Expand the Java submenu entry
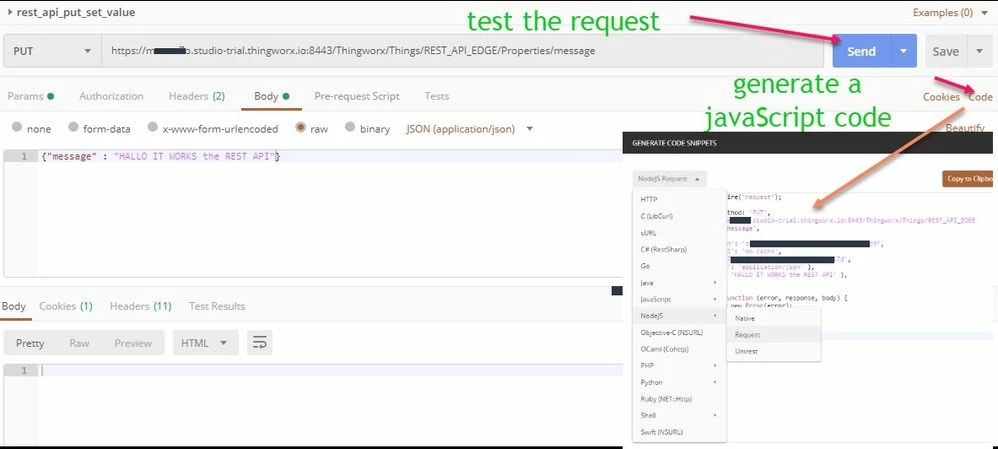 [x=679, y=283]
